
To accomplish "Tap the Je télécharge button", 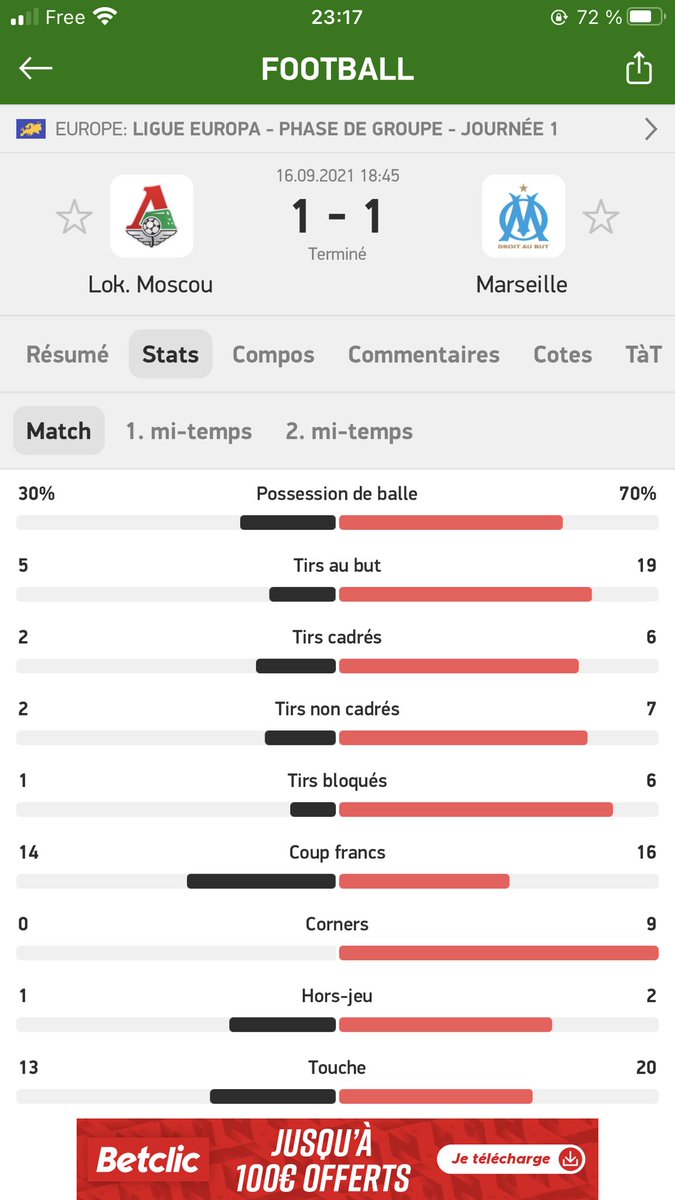I will [512, 1159].
